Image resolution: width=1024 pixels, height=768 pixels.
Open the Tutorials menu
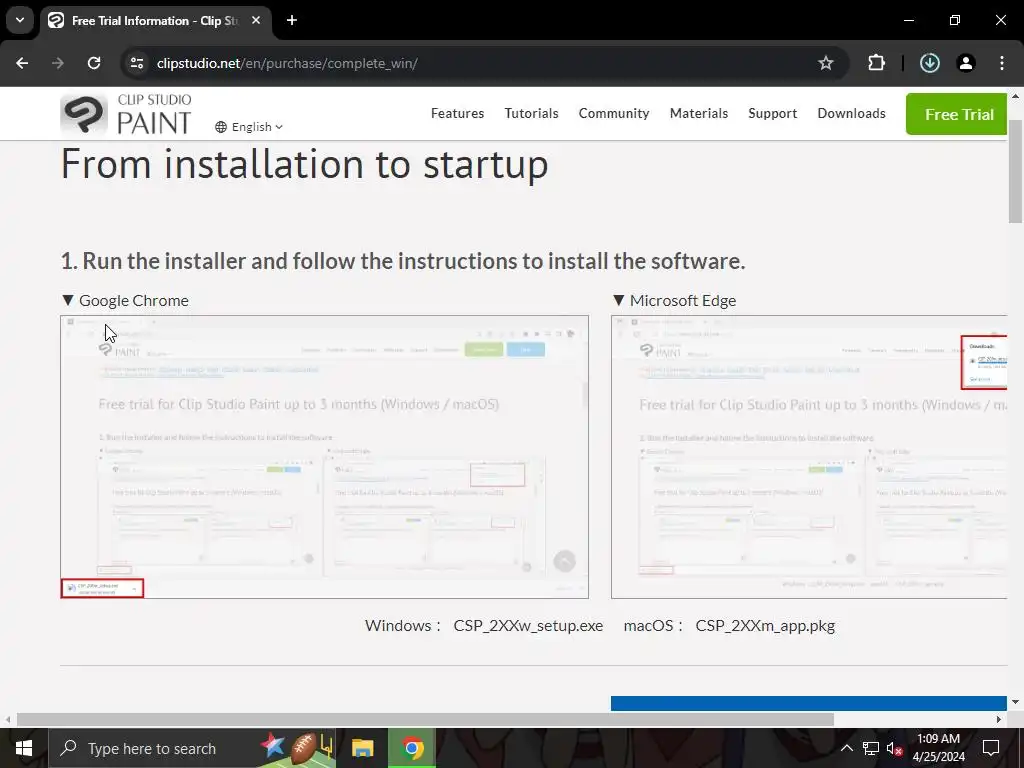(x=531, y=114)
